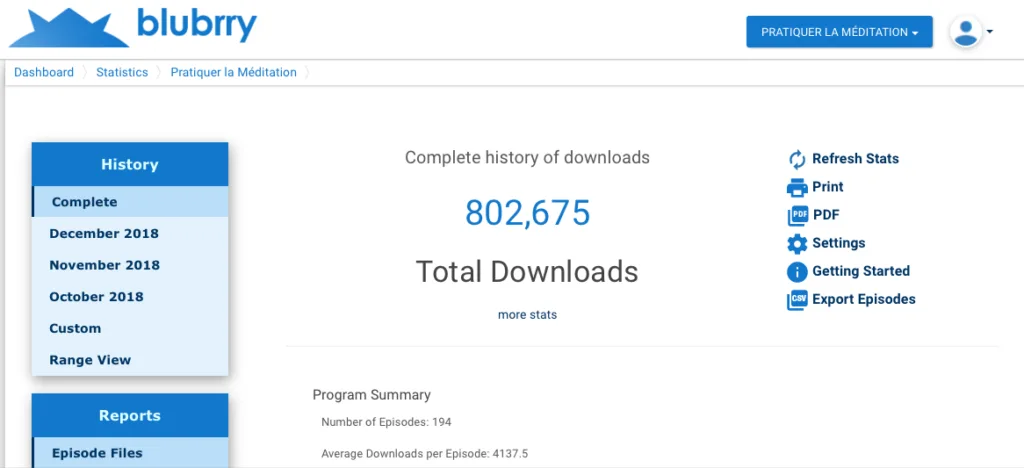Click the Print text link
Viewport: 1024px width, 468px height.
pos(827,187)
